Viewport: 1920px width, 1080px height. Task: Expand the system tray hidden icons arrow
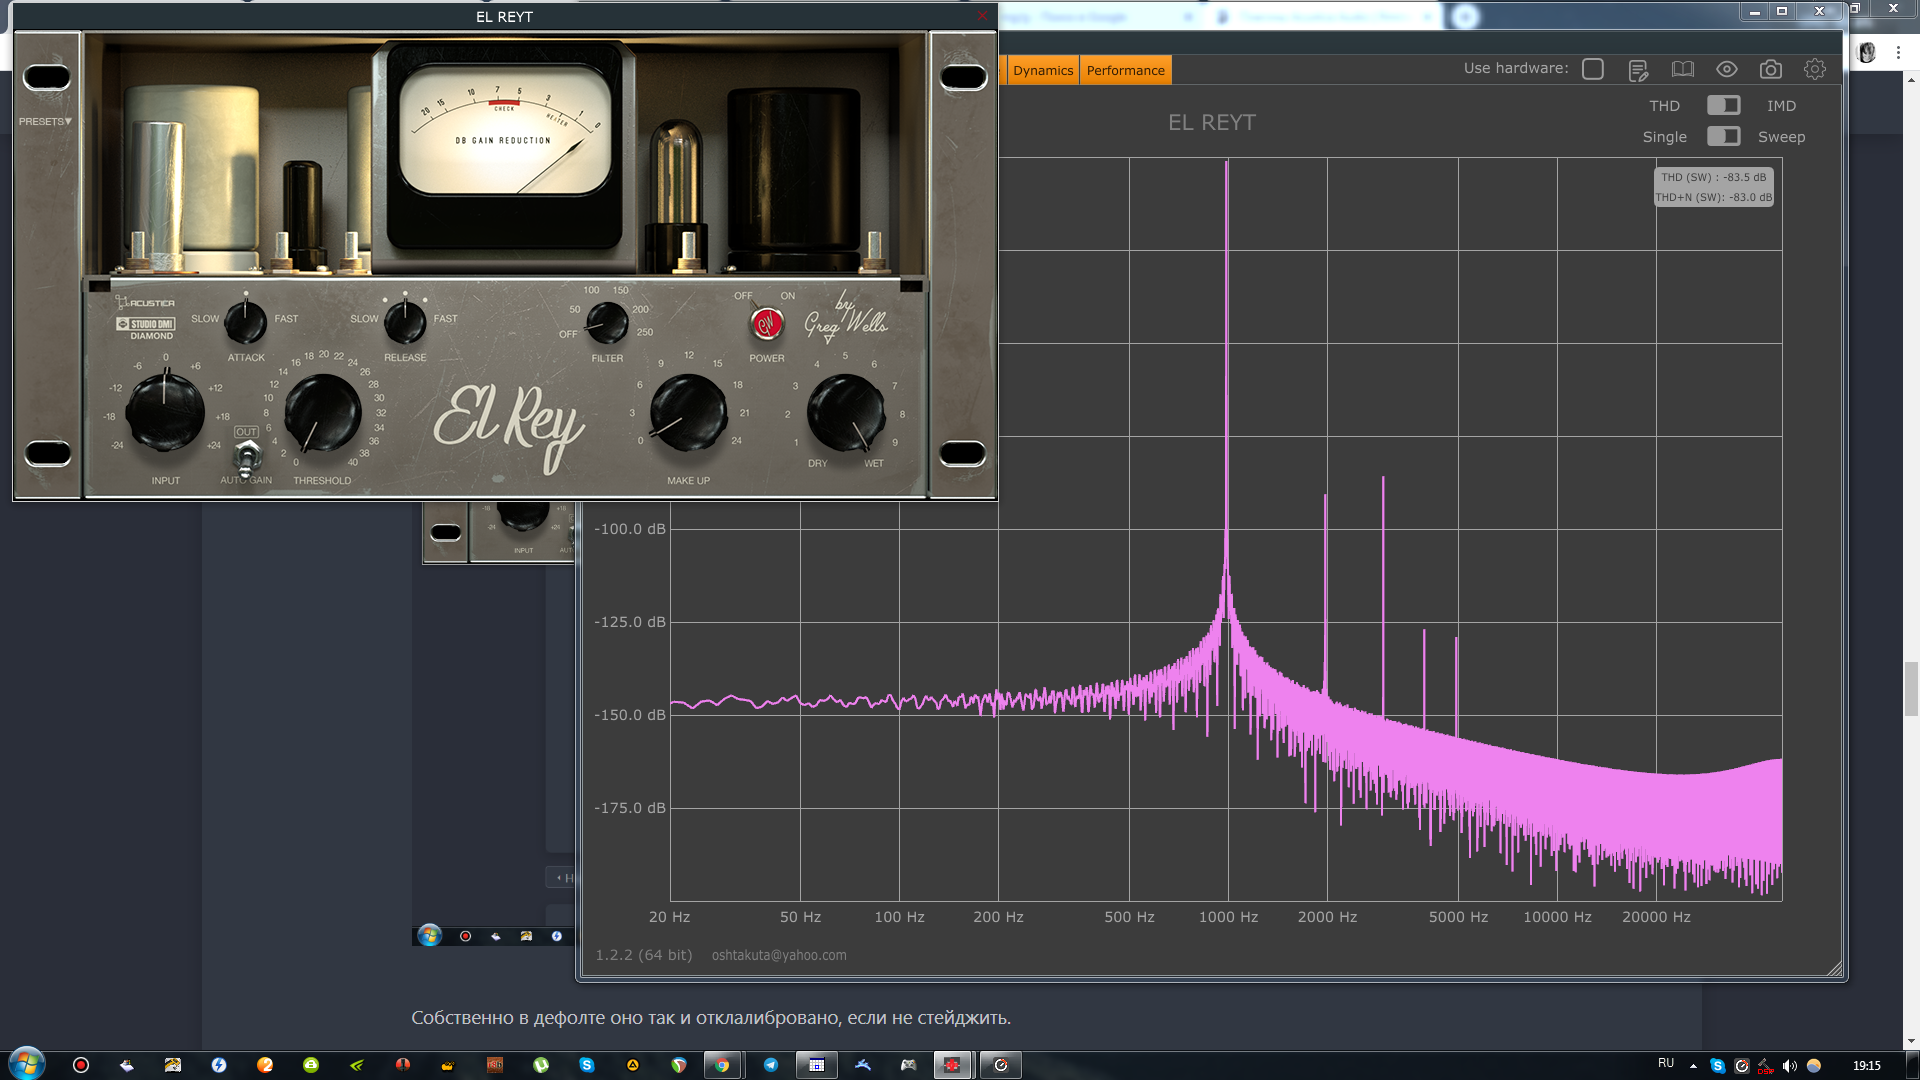point(1693,1066)
